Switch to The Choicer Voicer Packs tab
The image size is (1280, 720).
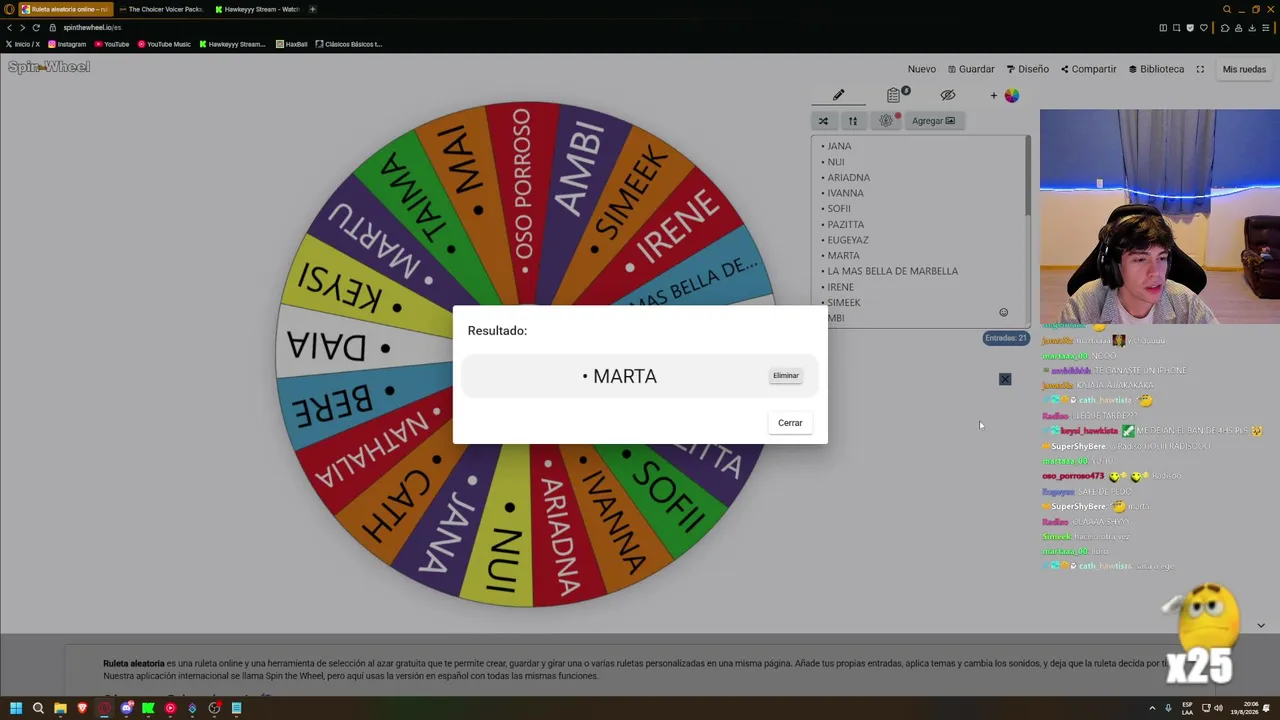(x=160, y=9)
